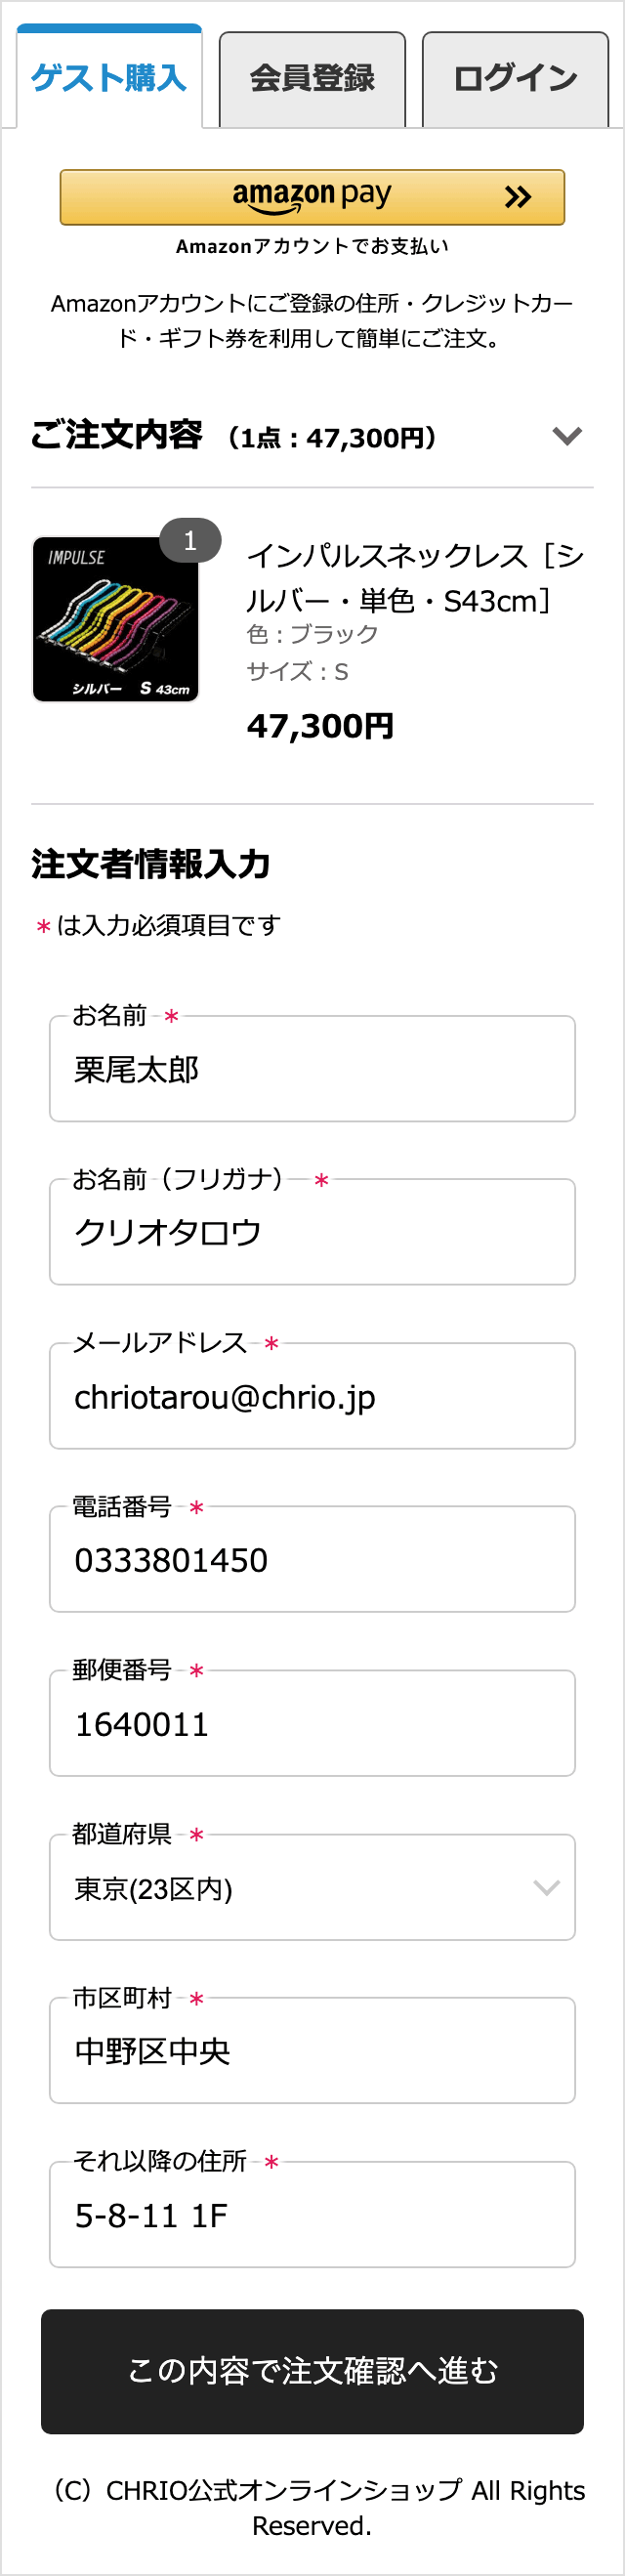Click the フリガナ katakana name field
Viewport: 625px width, 2576px height.
tap(313, 1231)
